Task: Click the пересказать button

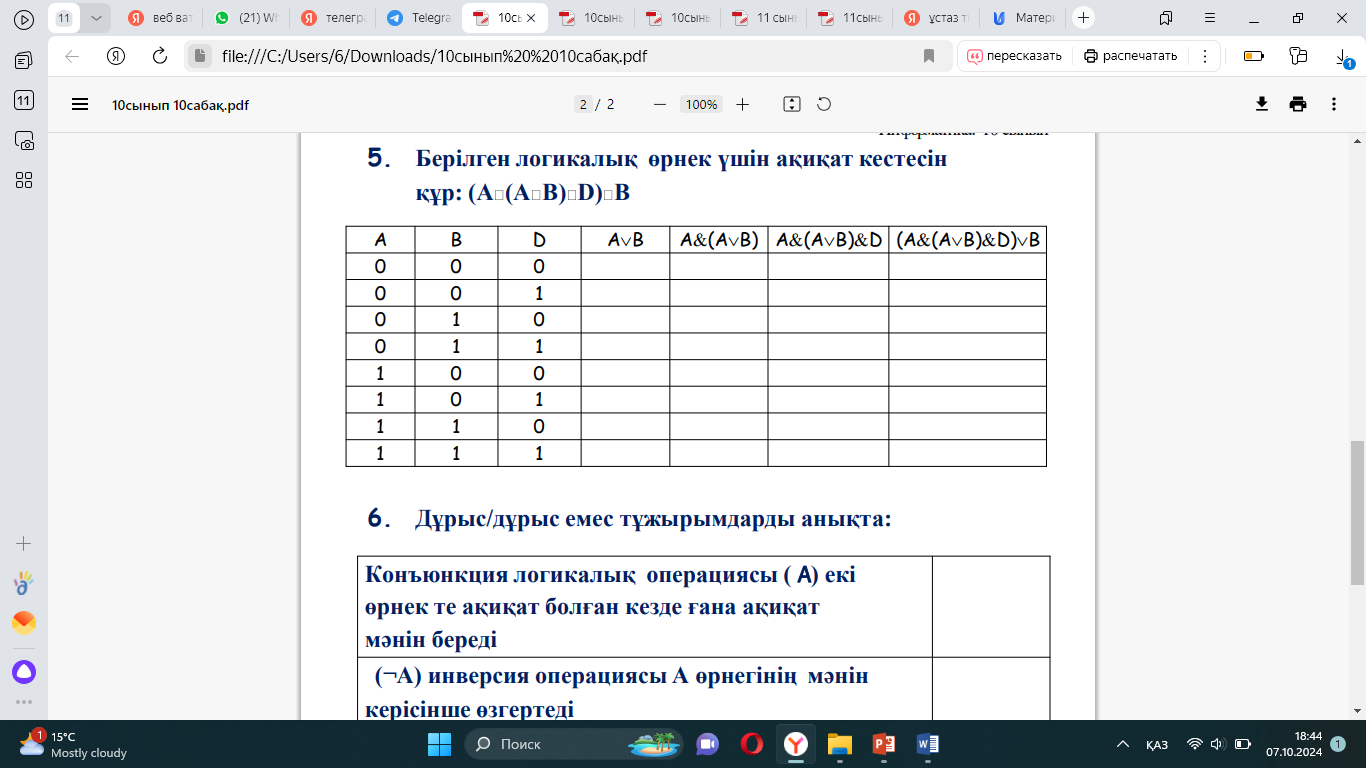Action: 1015,56
